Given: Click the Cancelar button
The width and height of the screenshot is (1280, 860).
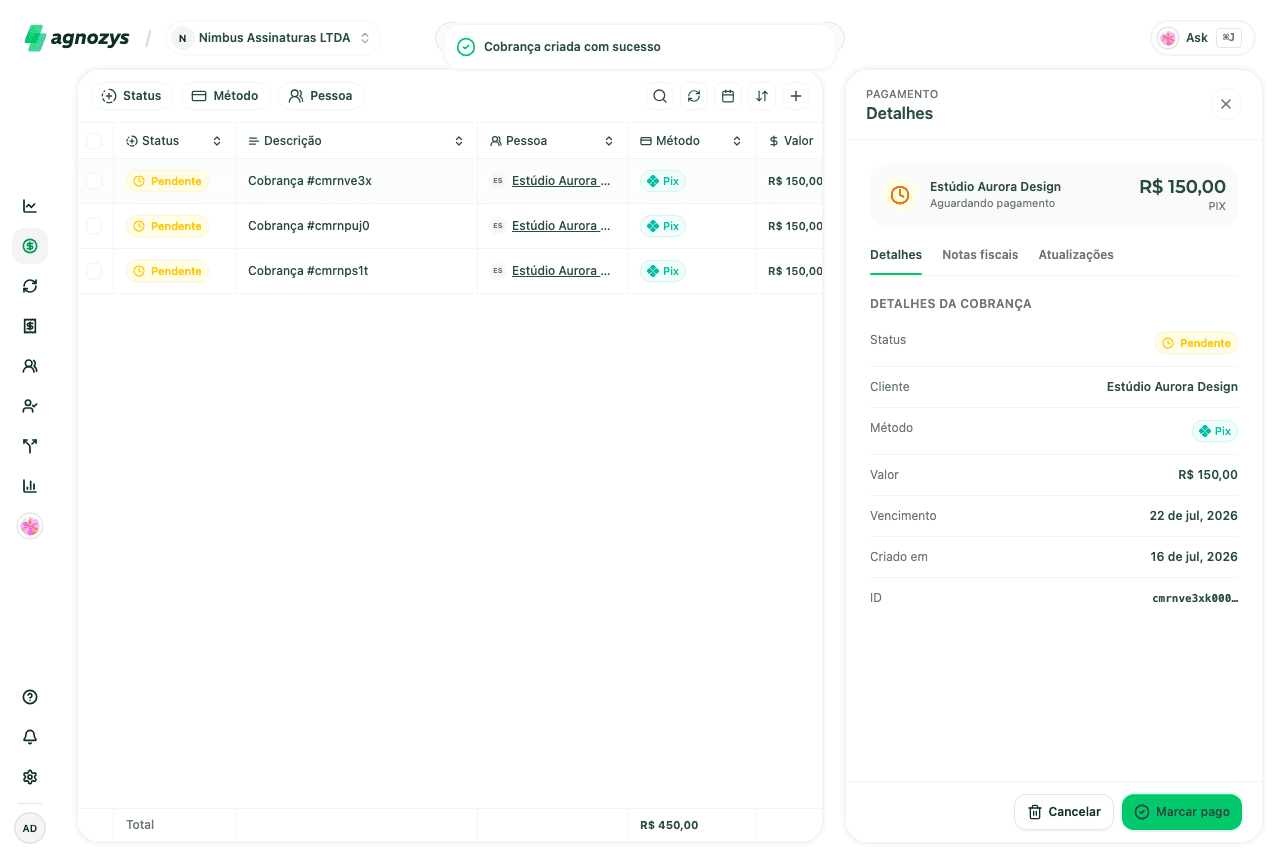Looking at the screenshot, I should coord(1064,812).
